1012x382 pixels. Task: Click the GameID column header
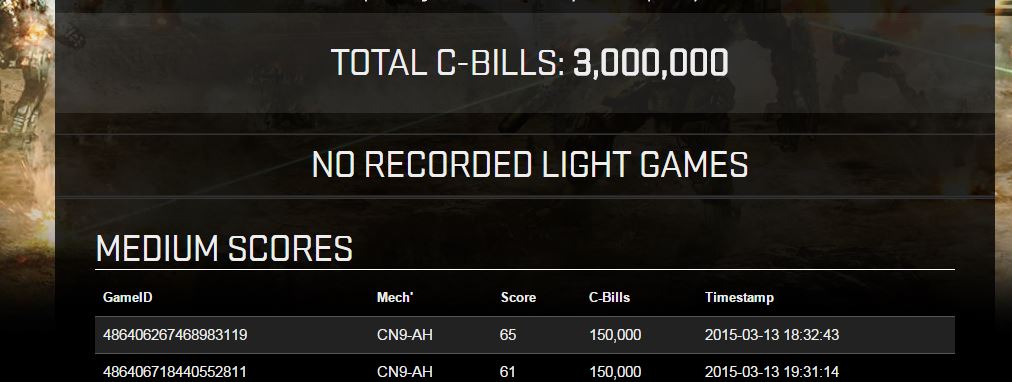128,297
